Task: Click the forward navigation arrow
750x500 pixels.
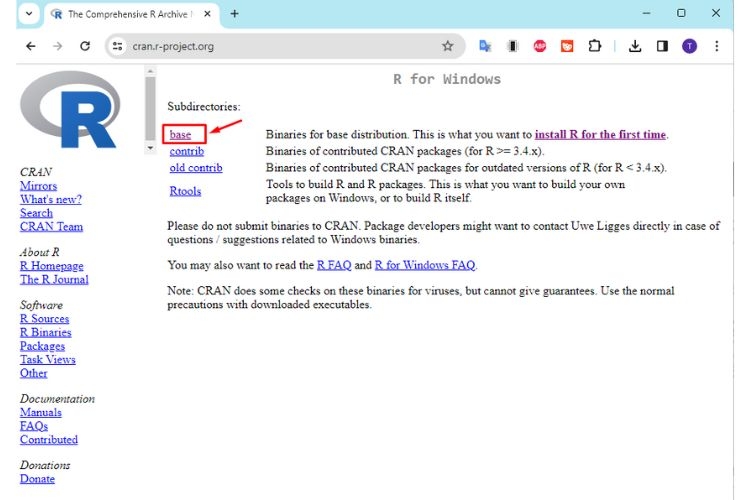Action: pos(57,46)
